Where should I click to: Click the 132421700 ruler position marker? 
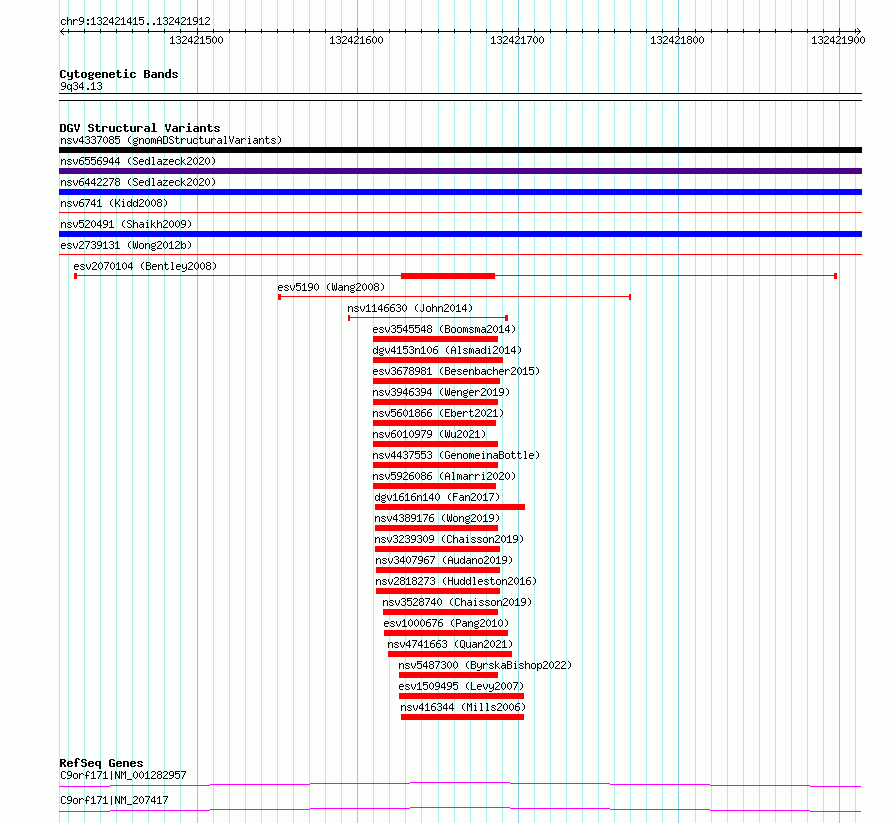[x=517, y=40]
